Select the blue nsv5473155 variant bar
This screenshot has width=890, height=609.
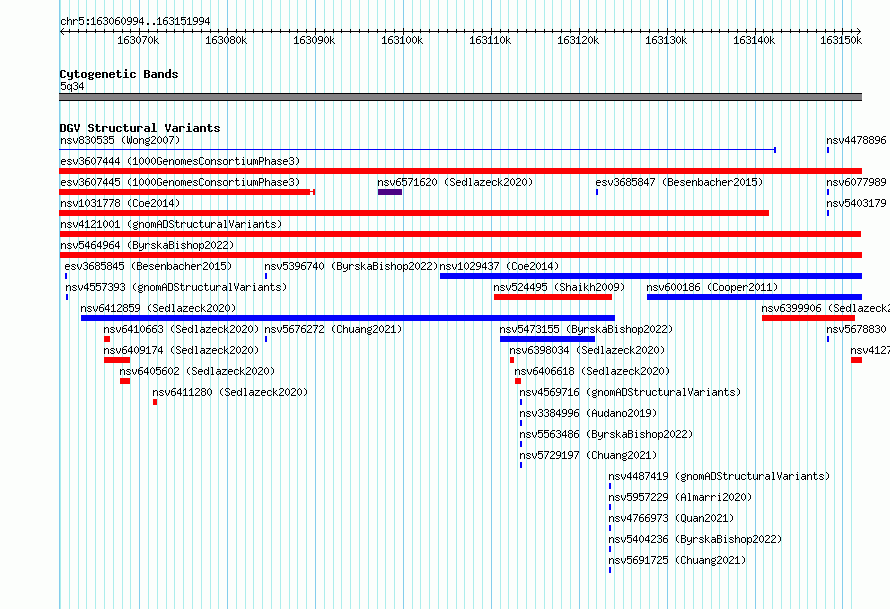click(547, 339)
